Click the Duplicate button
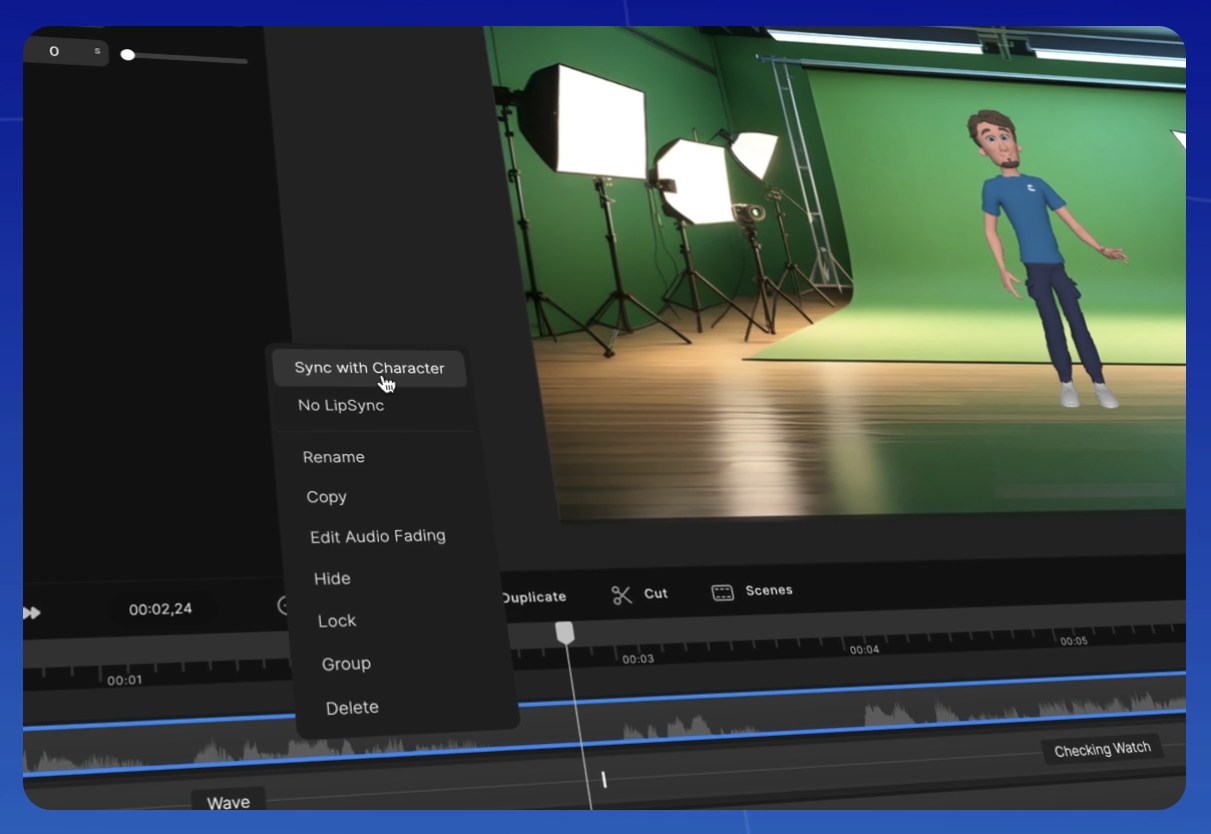This screenshot has height=834, width=1211. coord(533,597)
